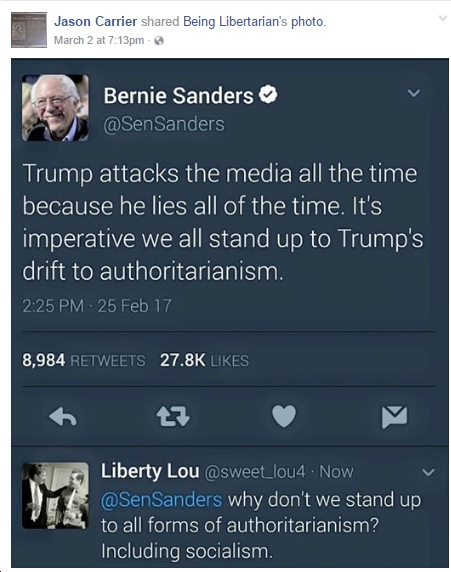View the 8,984 retweets list
This screenshot has height=572, width=451.
(84, 360)
